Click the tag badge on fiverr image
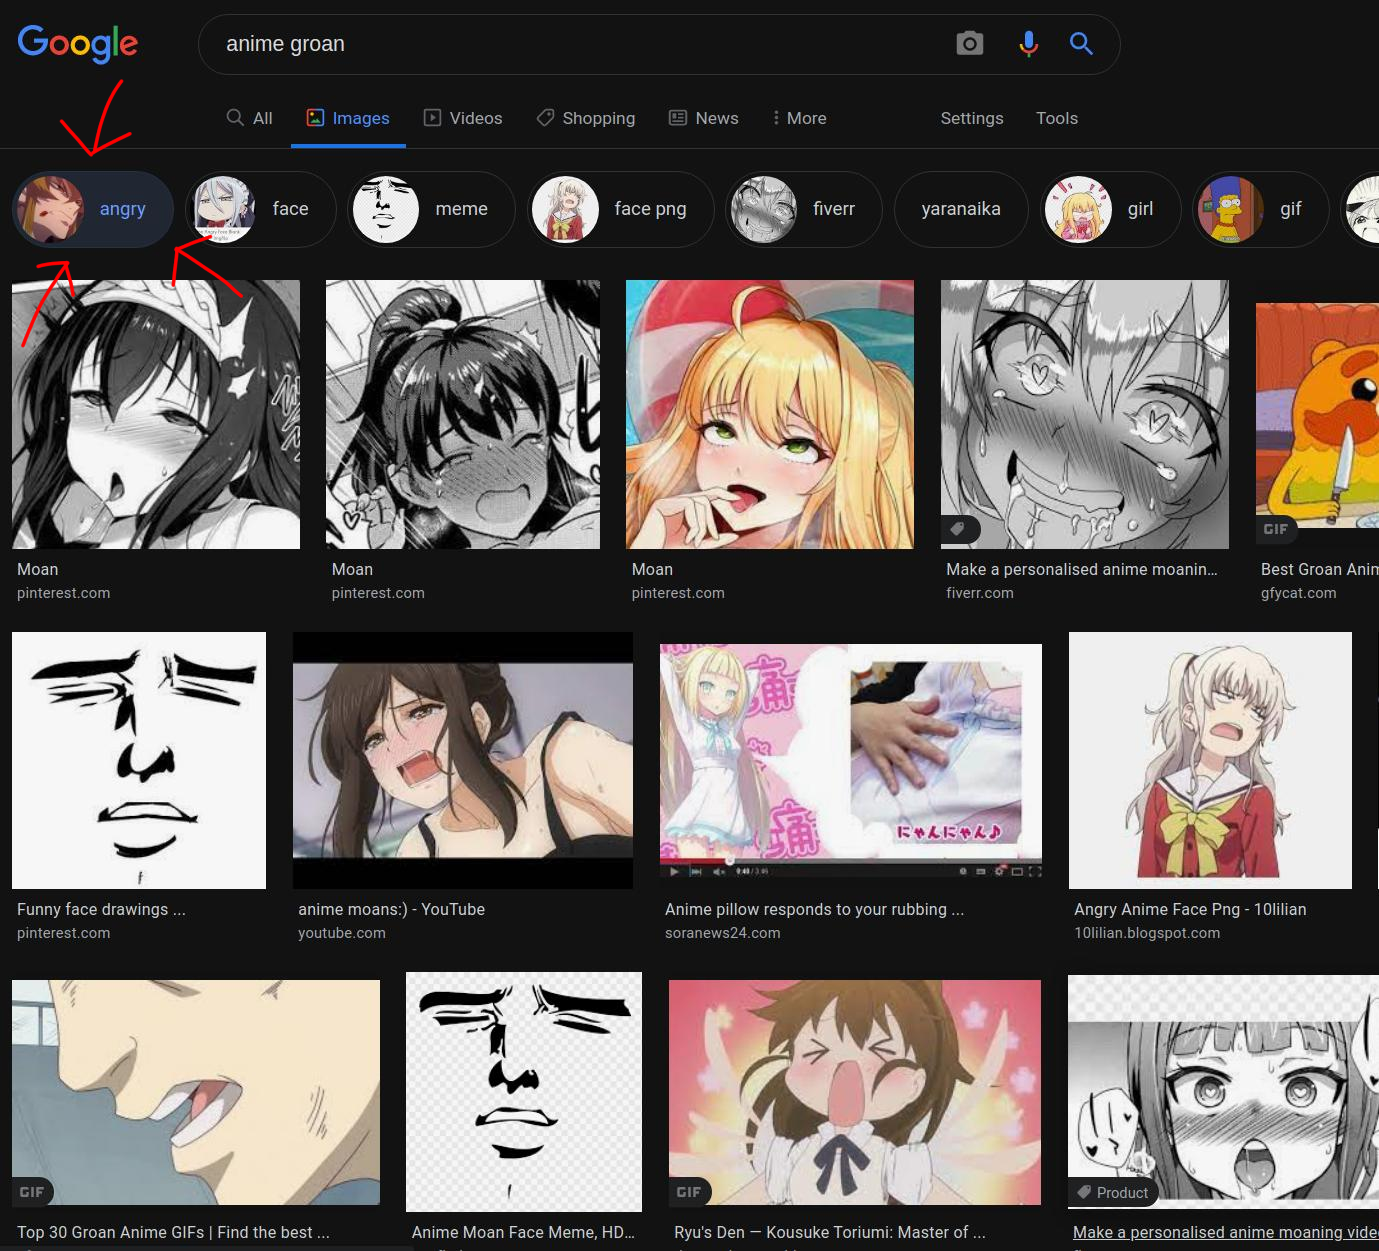The height and width of the screenshot is (1251, 1379). (x=959, y=529)
